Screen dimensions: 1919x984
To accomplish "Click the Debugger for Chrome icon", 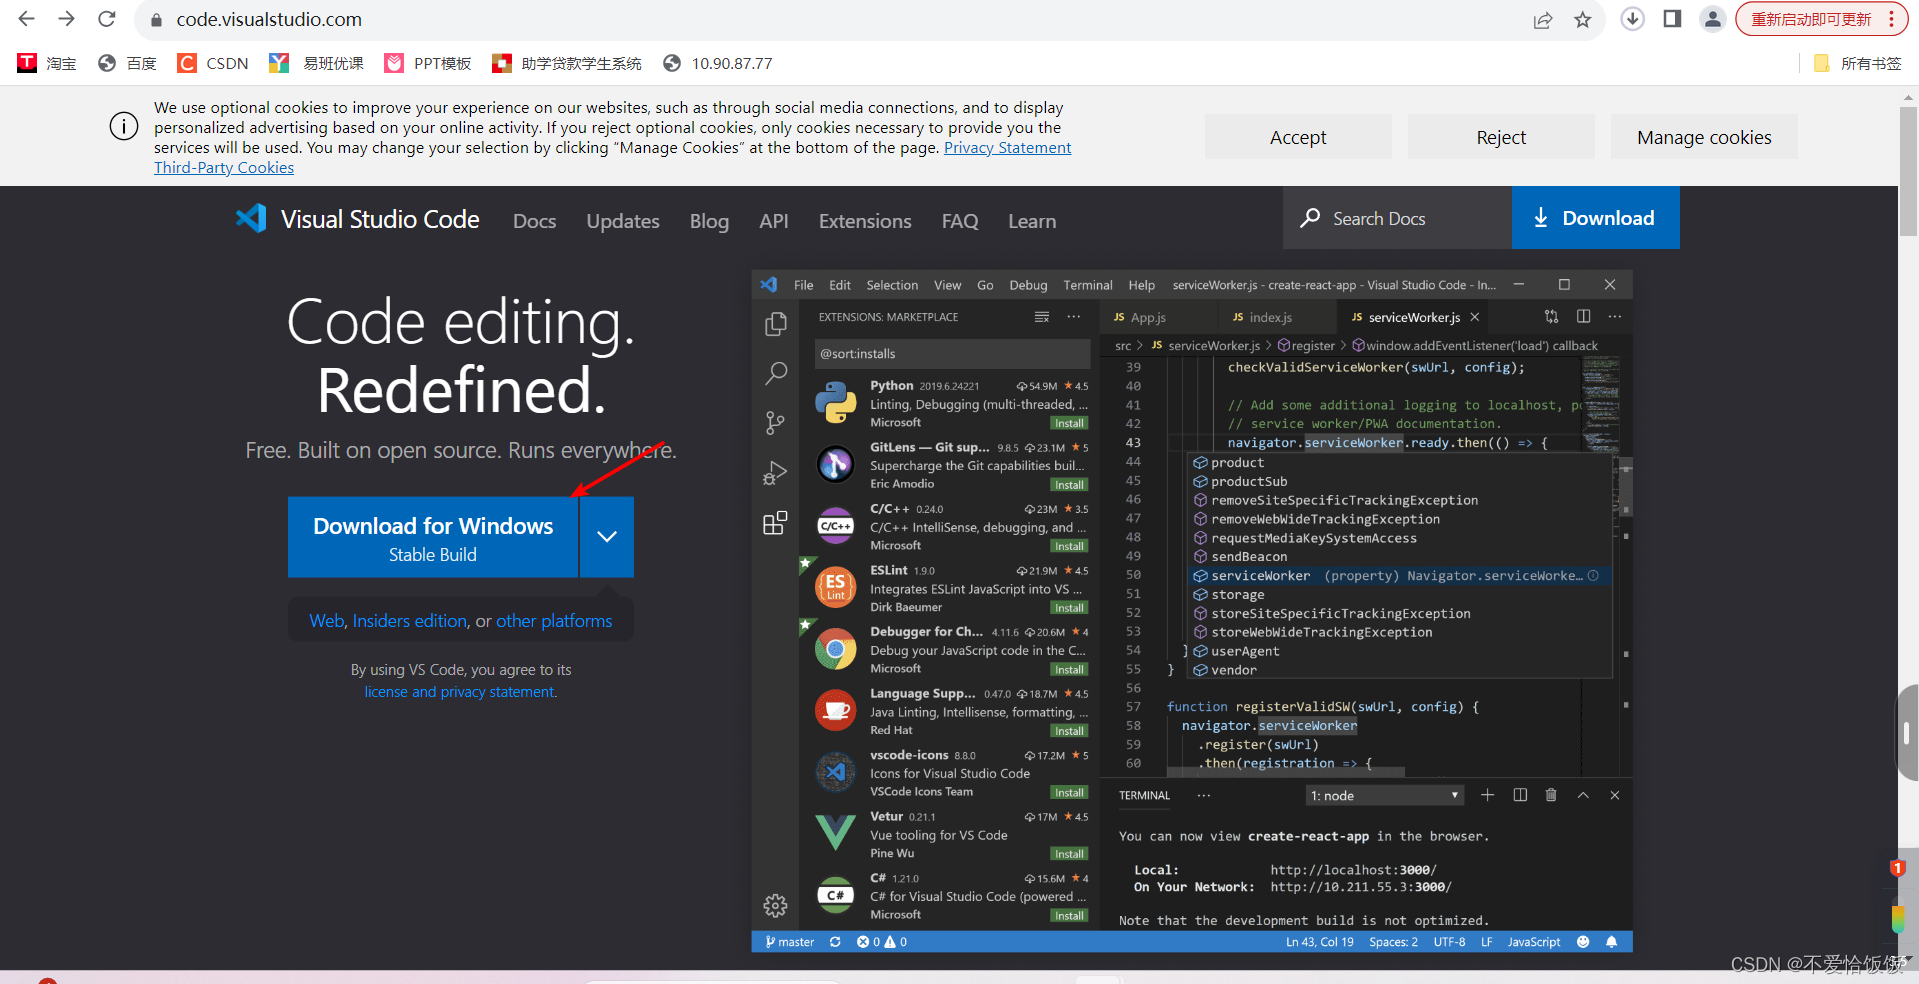I will pos(835,649).
